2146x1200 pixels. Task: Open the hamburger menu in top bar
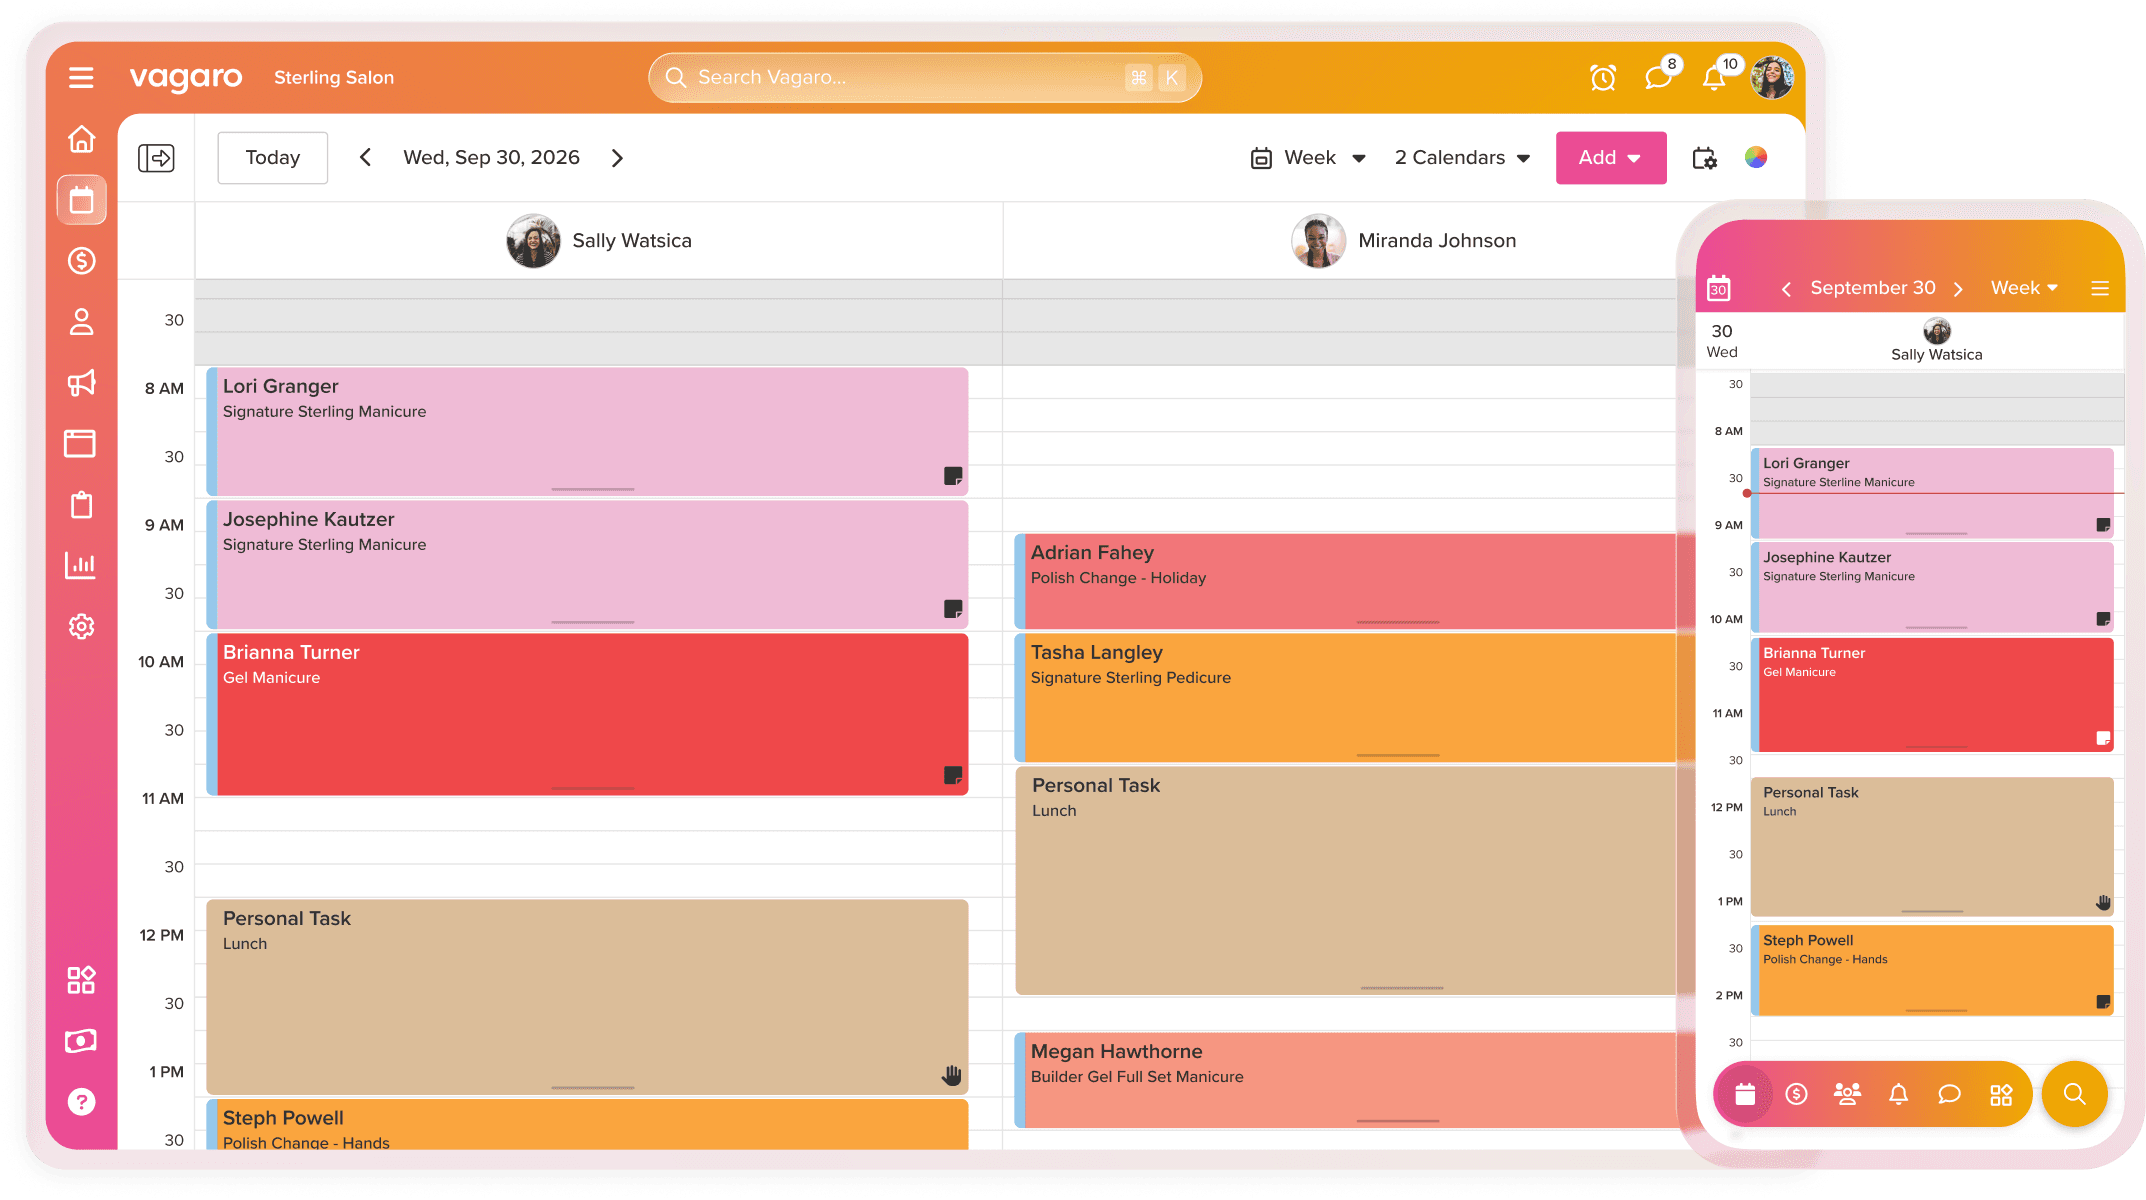(x=81, y=77)
